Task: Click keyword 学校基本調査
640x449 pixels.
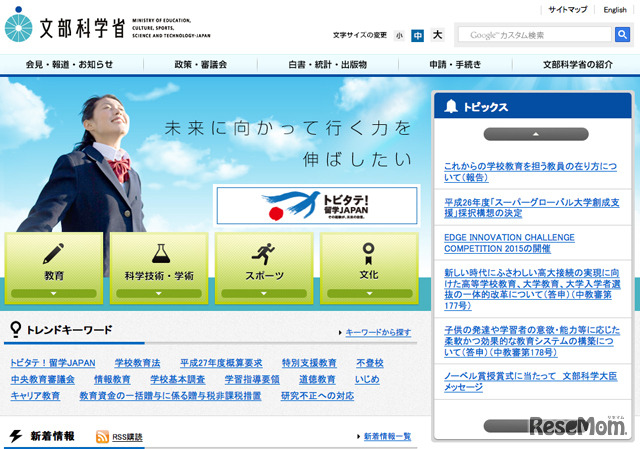Action: (178, 379)
